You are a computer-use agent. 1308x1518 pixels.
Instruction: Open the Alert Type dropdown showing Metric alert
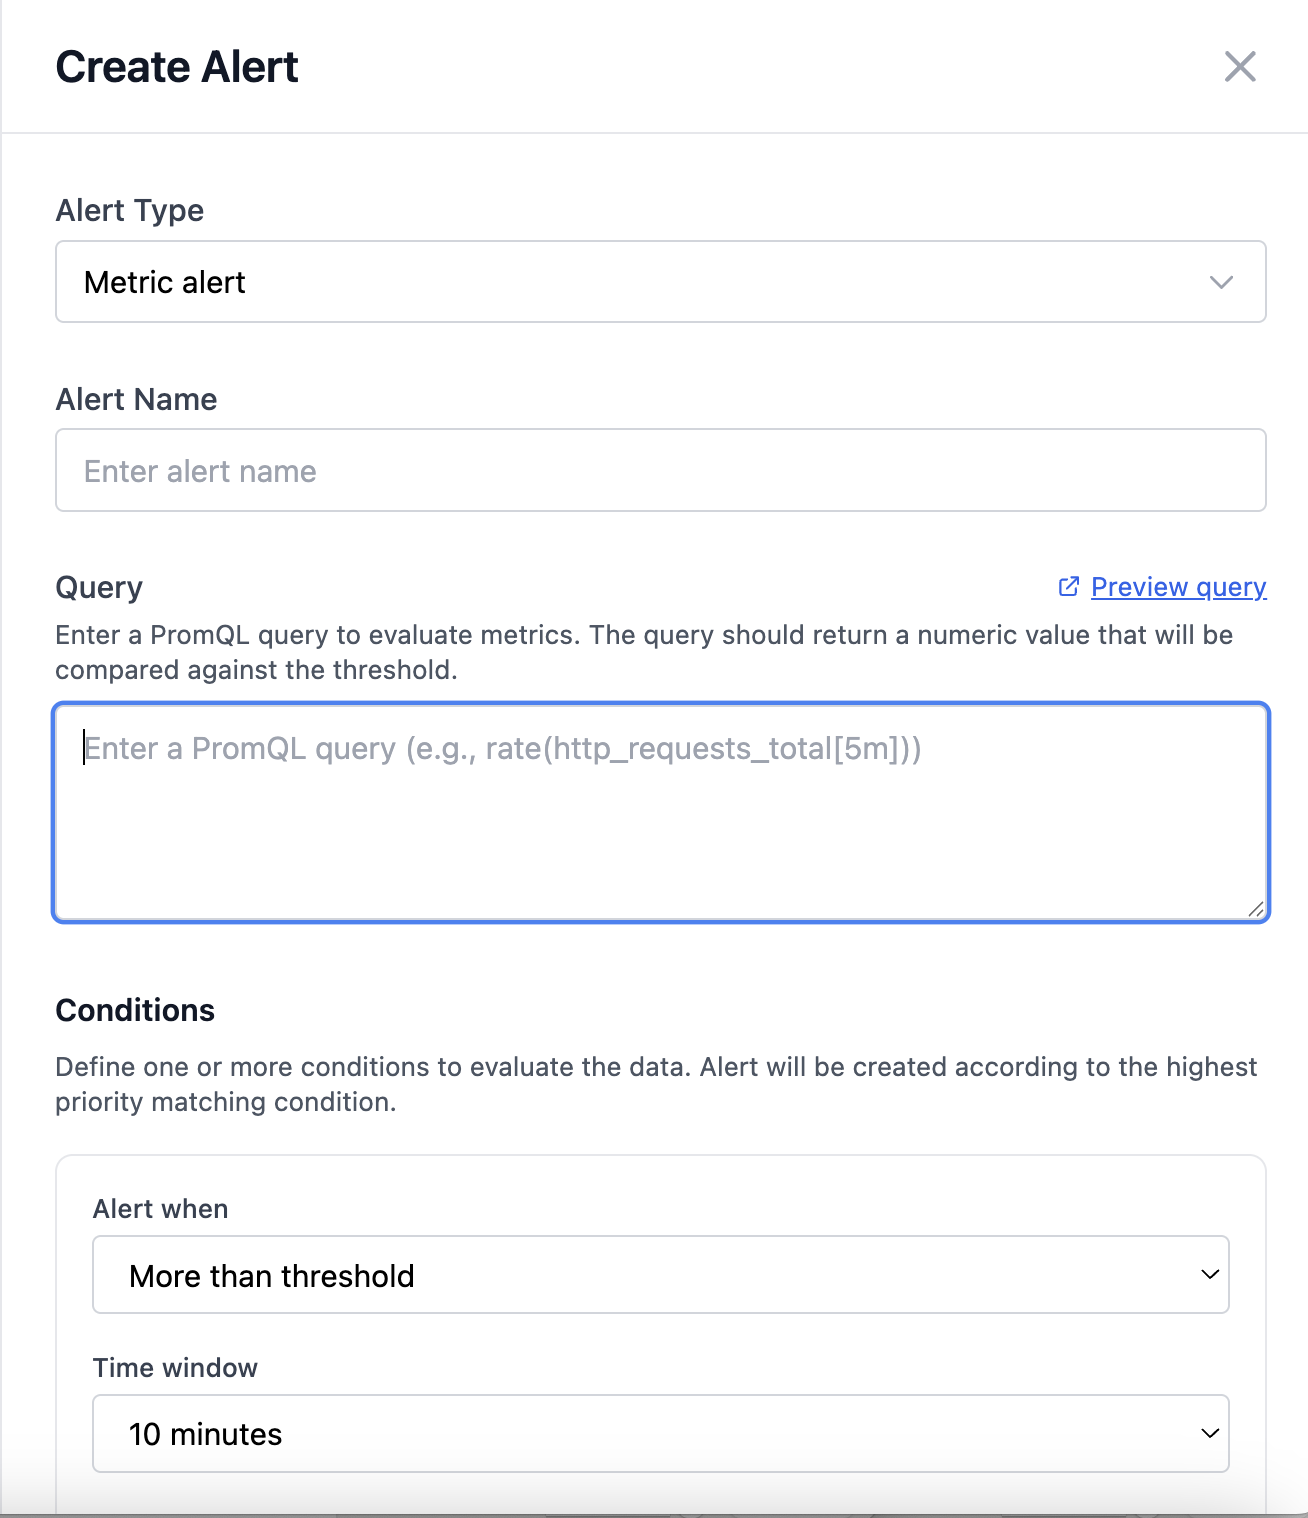tap(660, 283)
